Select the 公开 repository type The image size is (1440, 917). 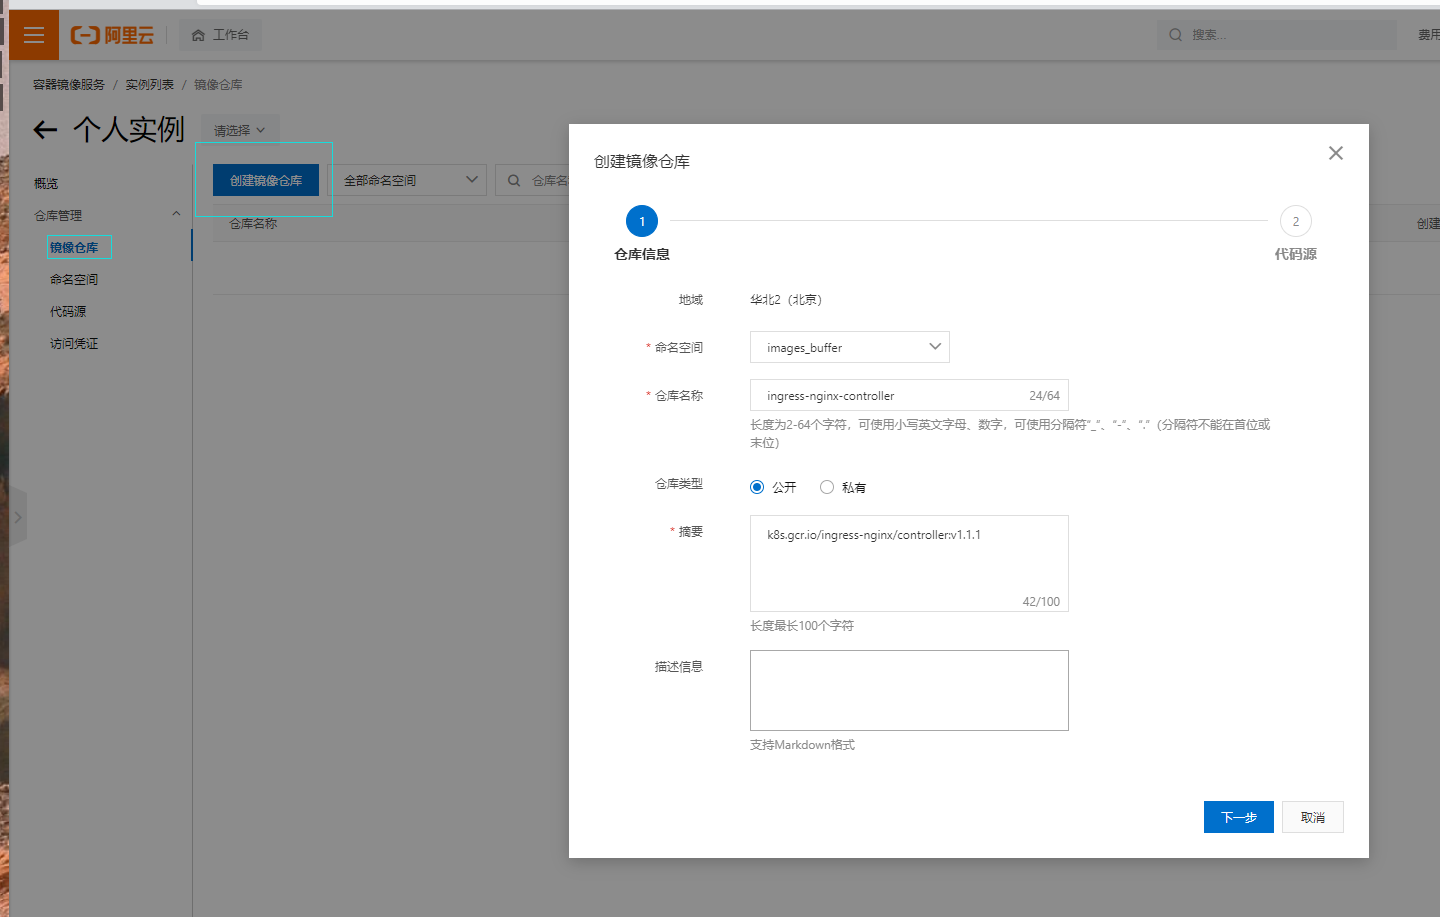(x=757, y=487)
